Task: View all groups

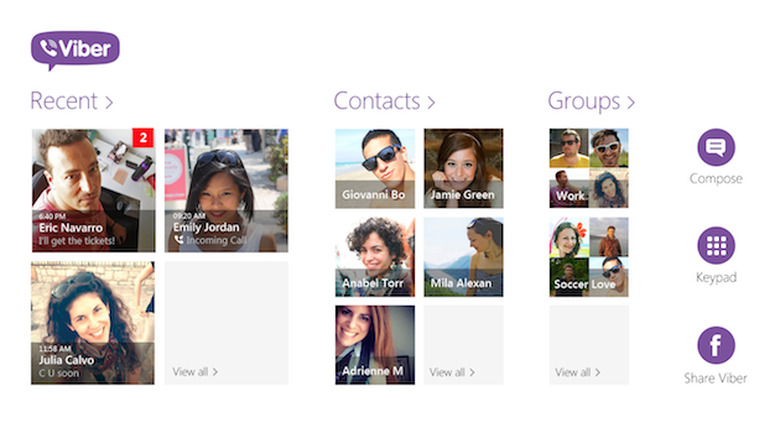Action: pos(577,372)
